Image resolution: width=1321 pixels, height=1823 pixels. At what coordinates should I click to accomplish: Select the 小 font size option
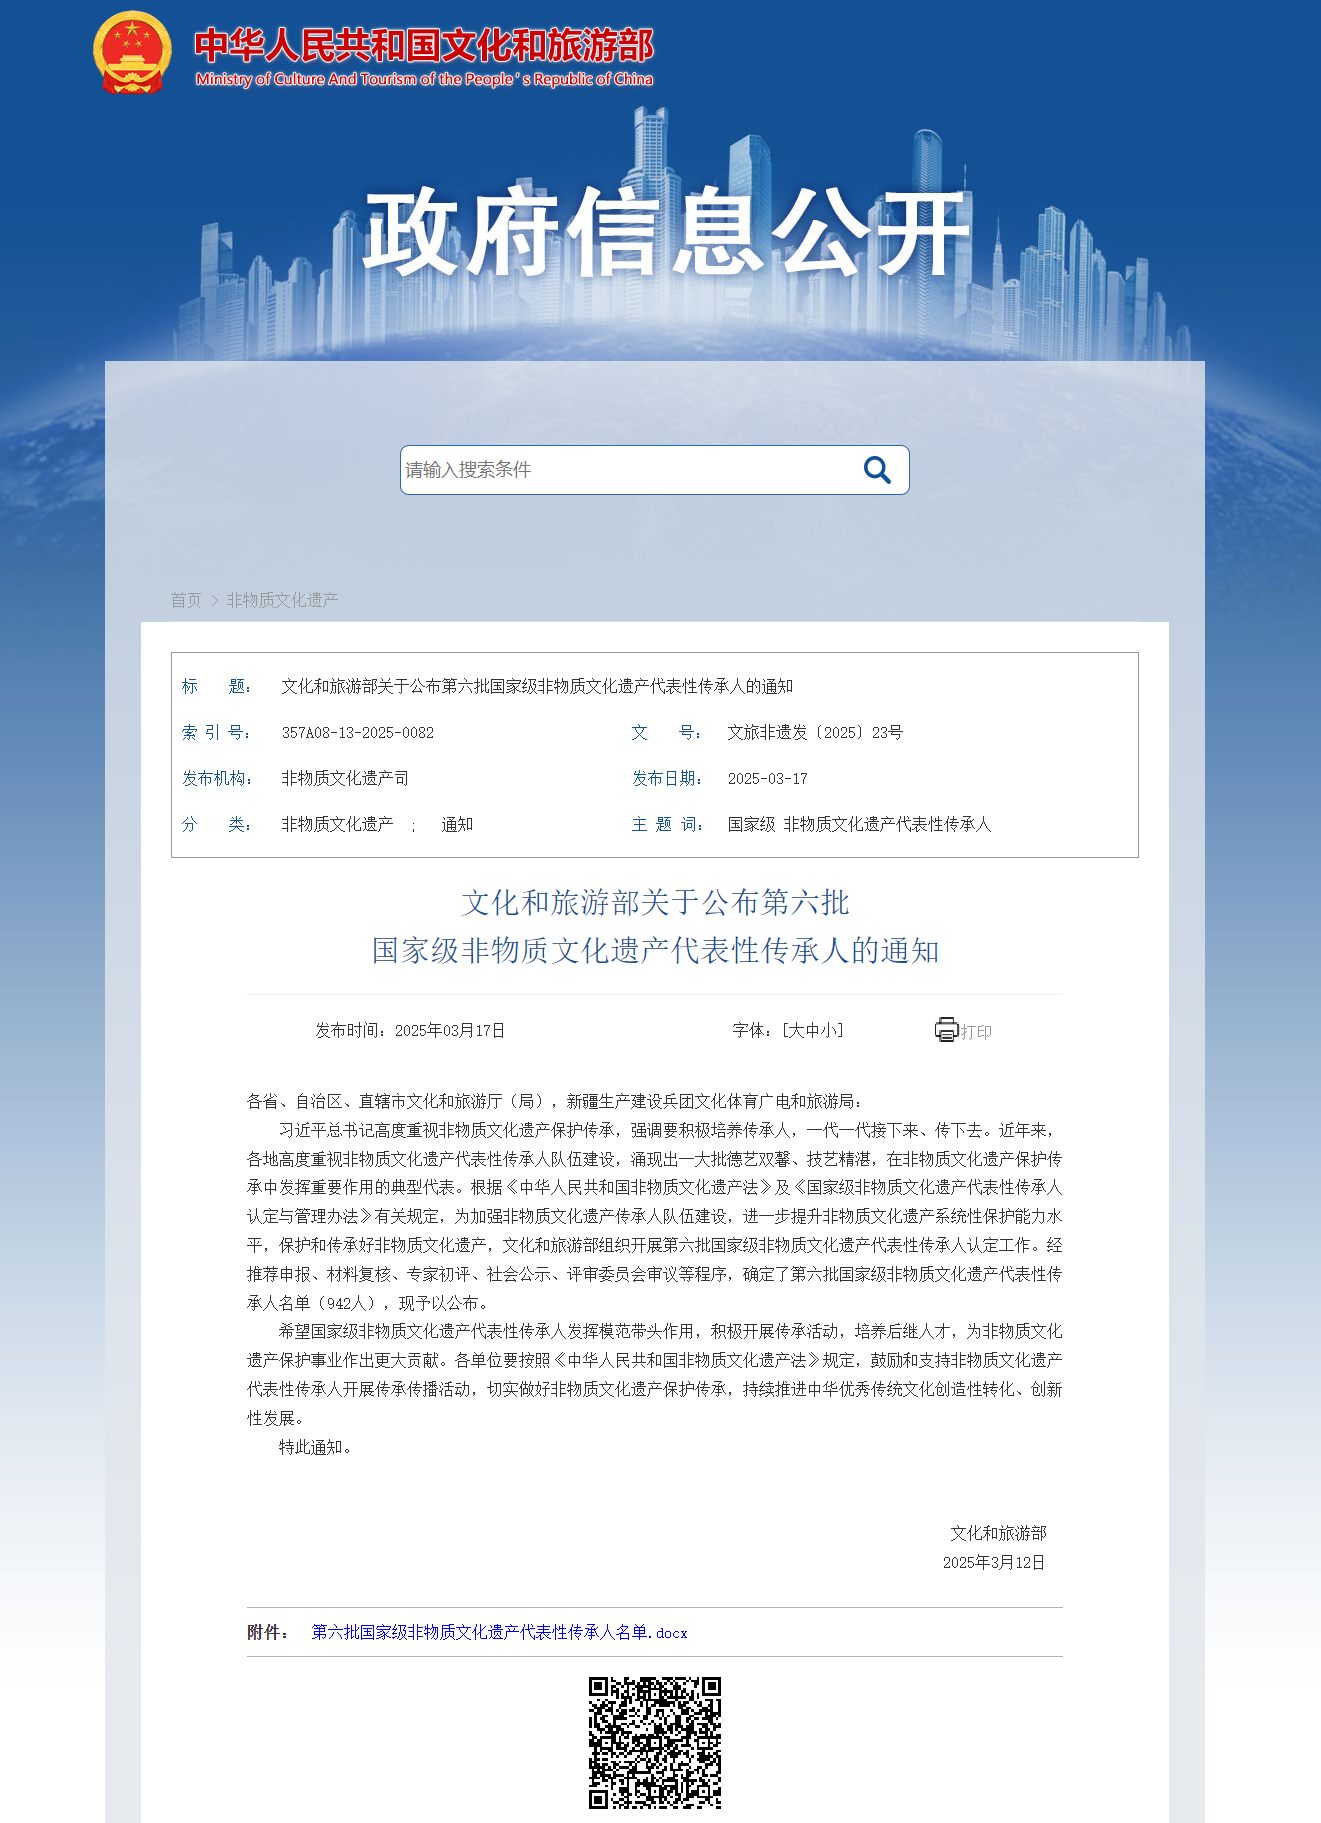tap(828, 1030)
